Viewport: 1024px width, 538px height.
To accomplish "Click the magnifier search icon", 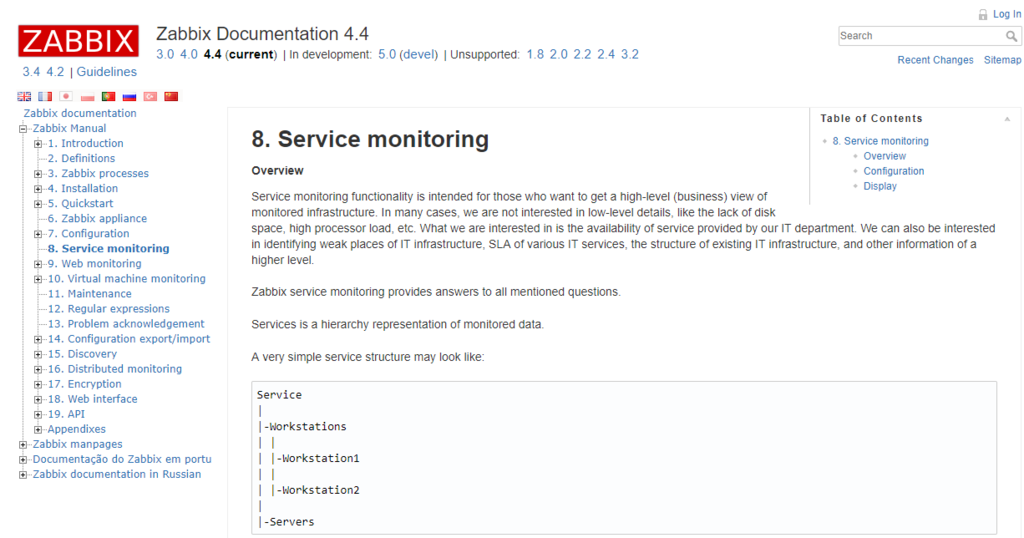I will [x=1012, y=36].
